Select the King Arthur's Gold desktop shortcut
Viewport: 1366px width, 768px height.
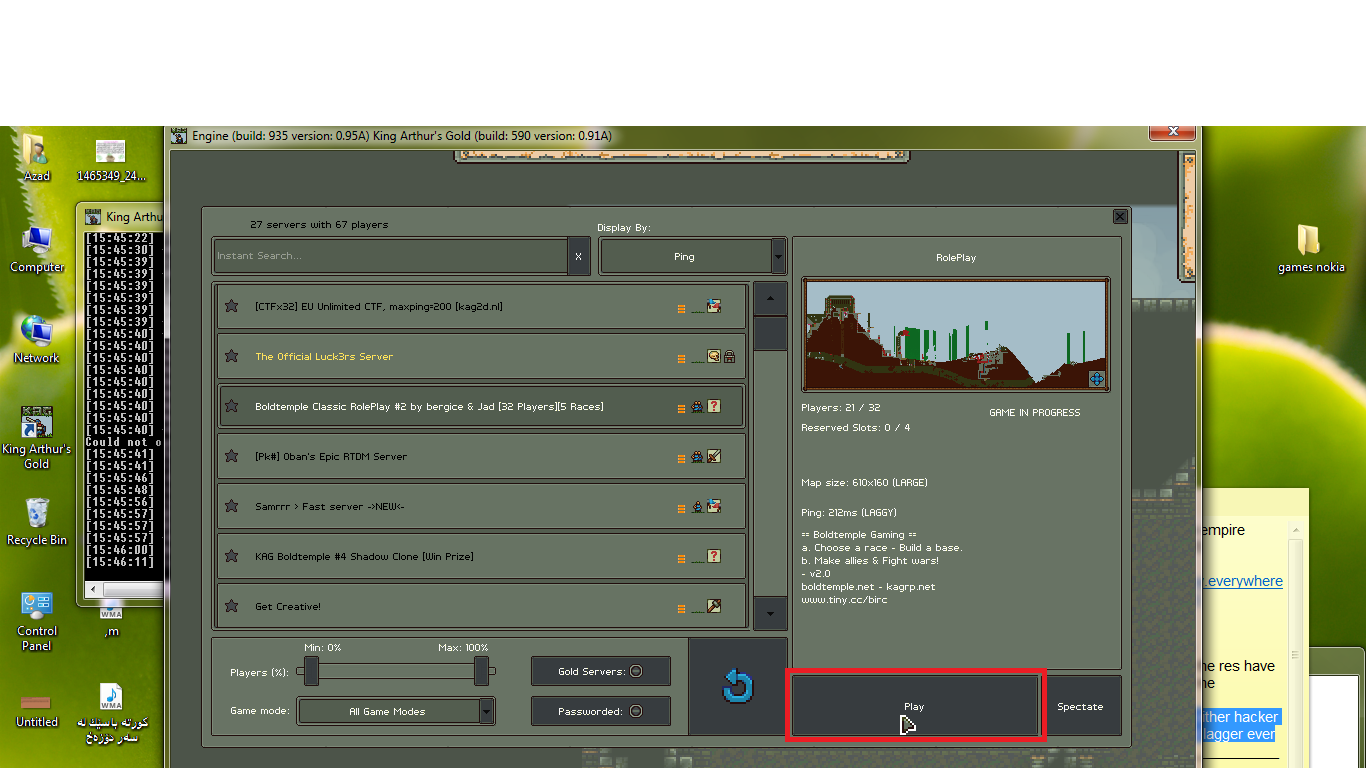tap(37, 438)
